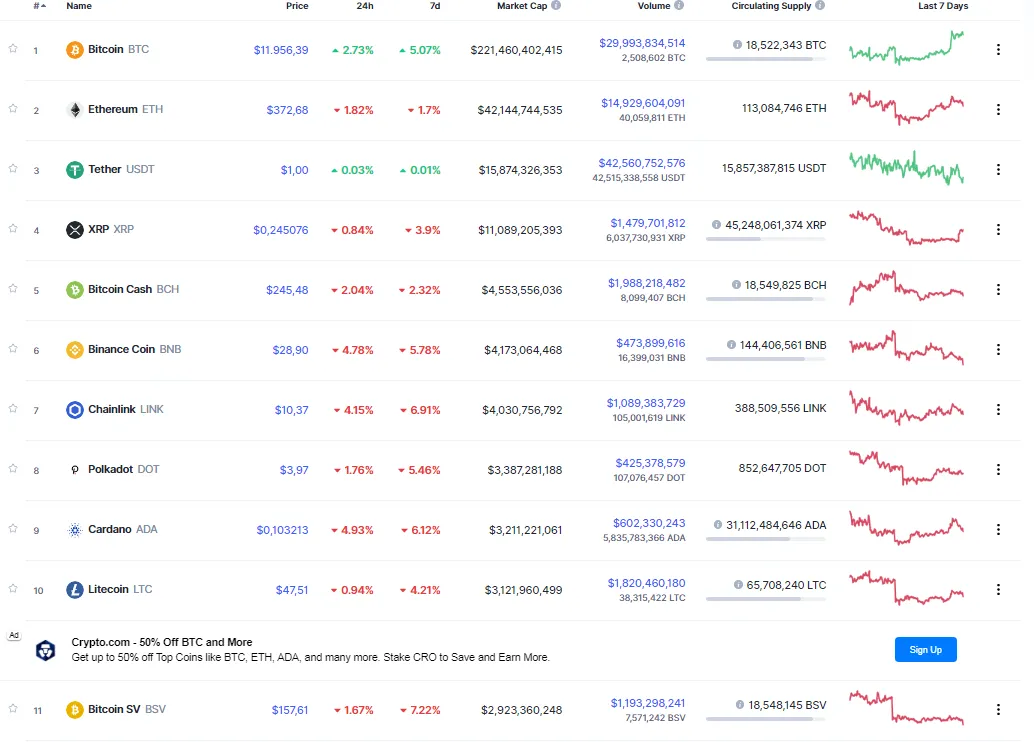Open the more options menu for XRP
The height and width of the screenshot is (742, 1034).
(998, 230)
